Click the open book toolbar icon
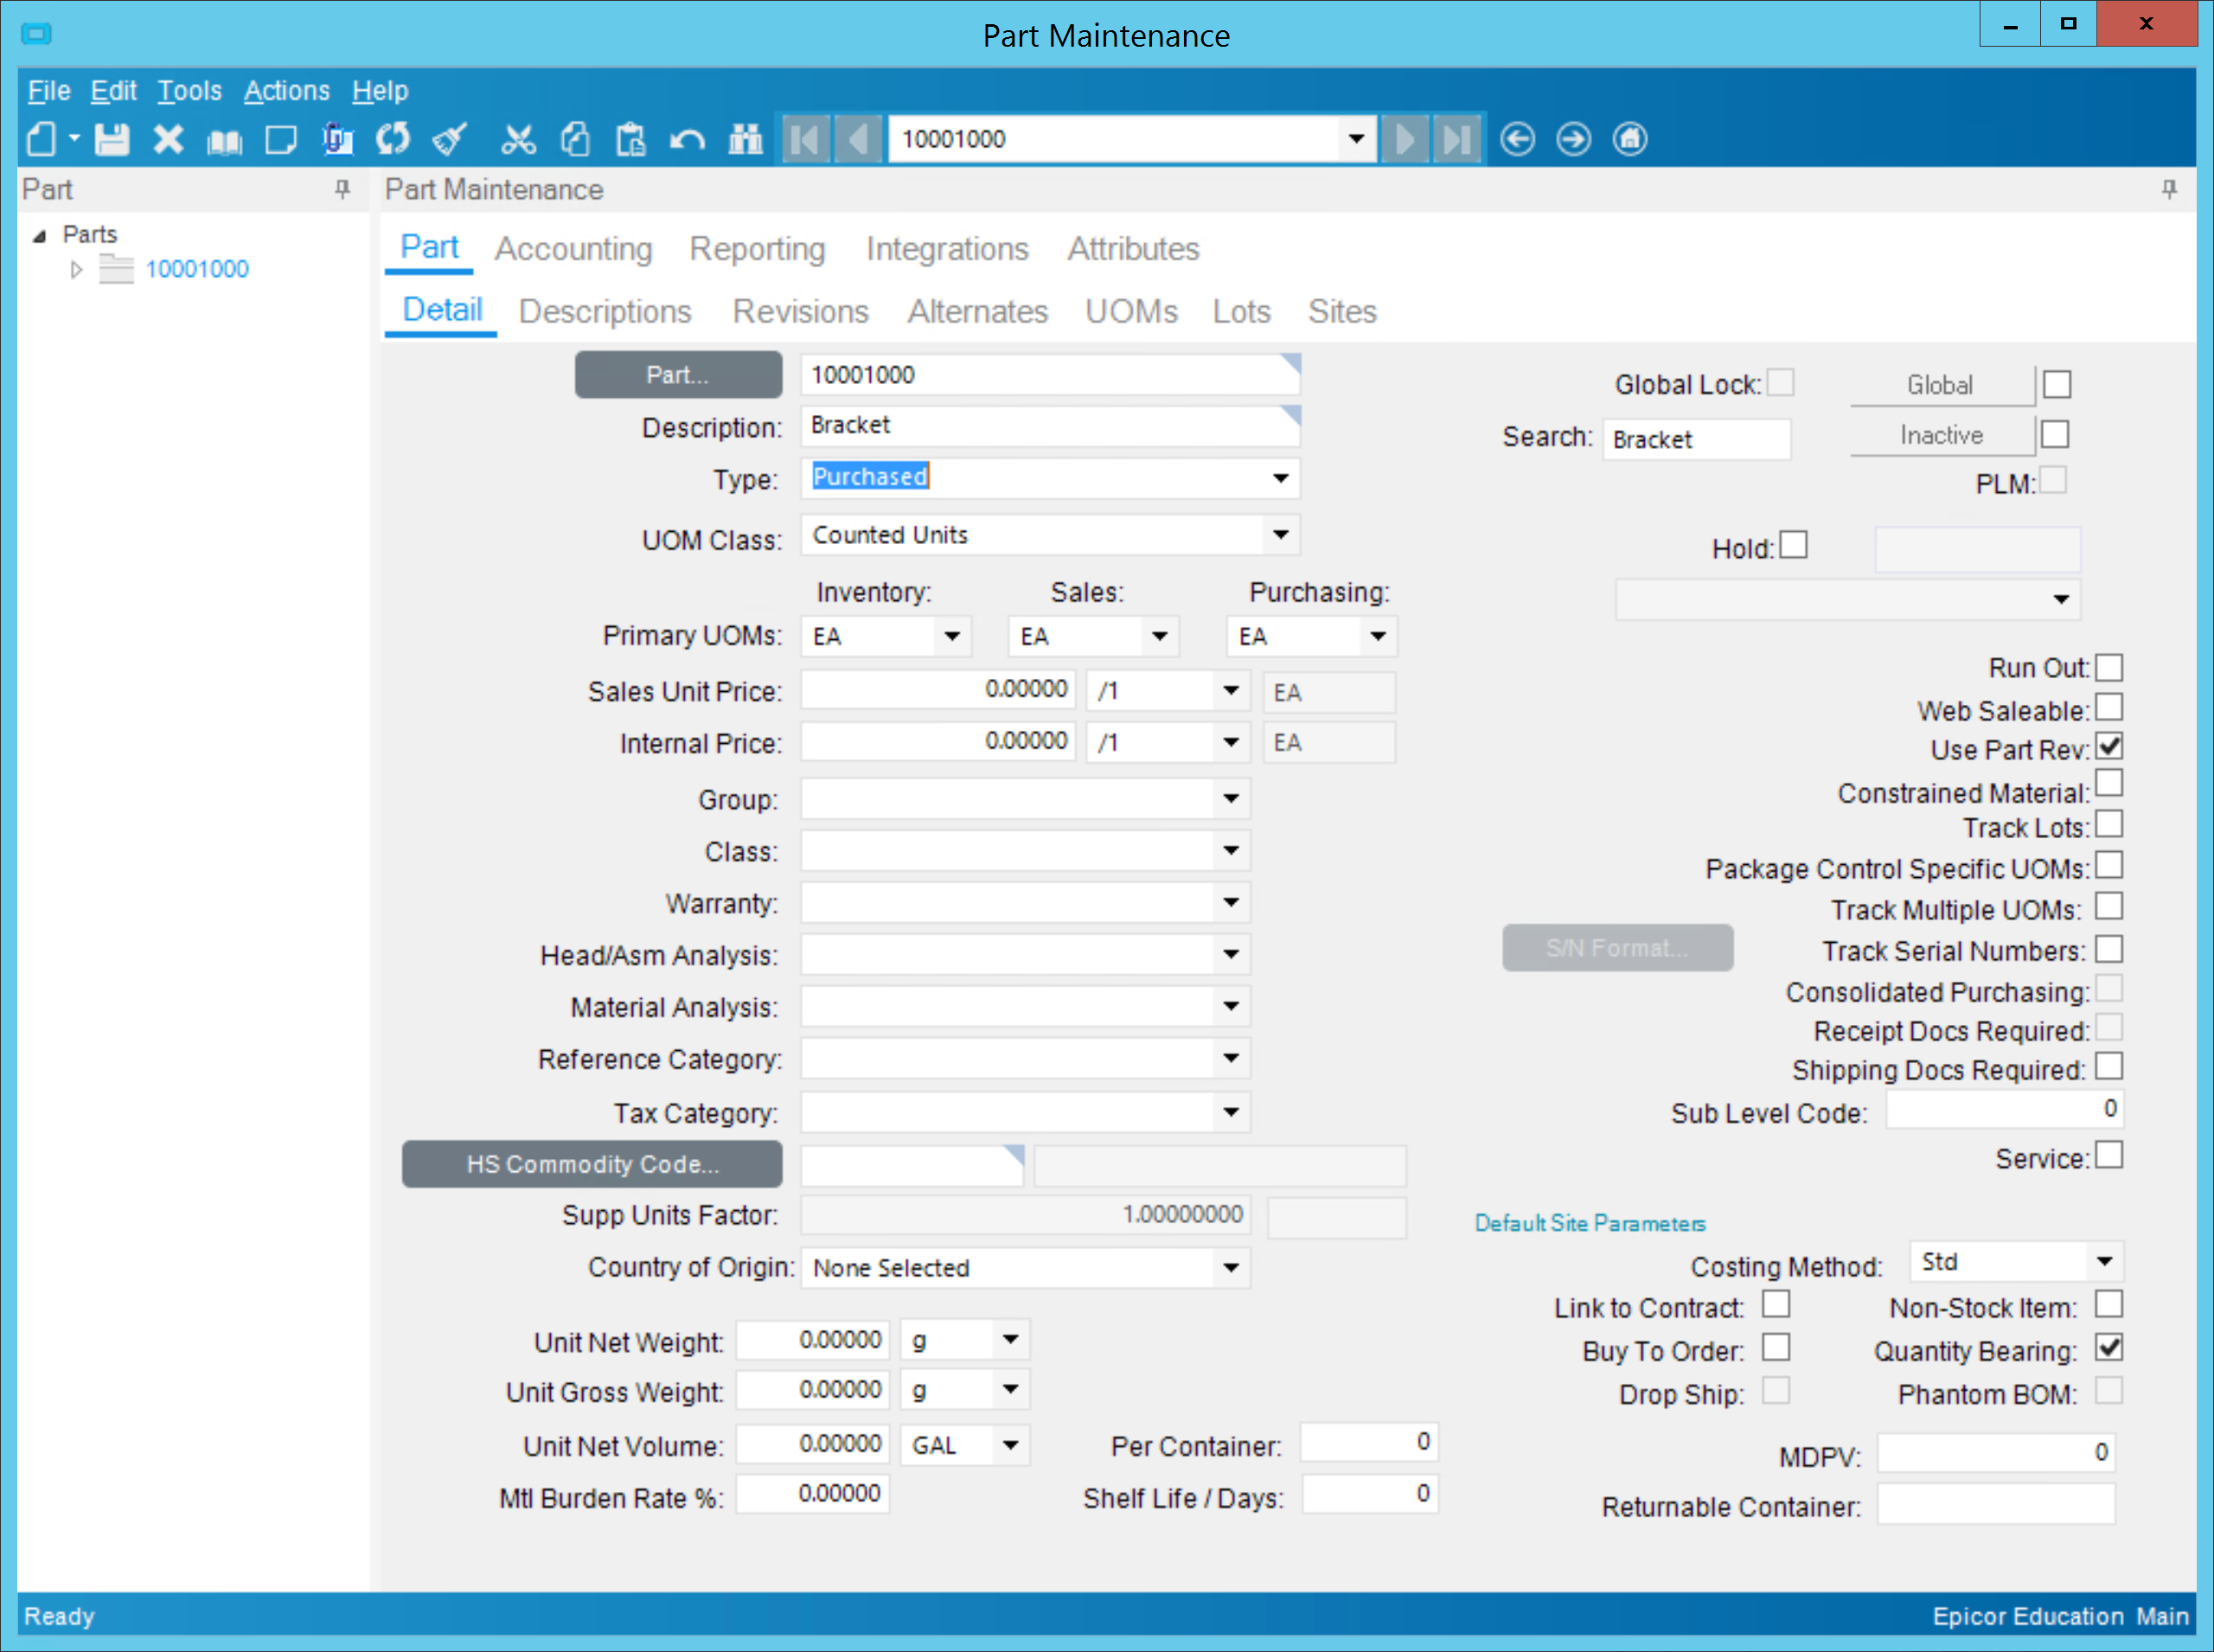Image resolution: width=2214 pixels, height=1652 pixels. 224,140
